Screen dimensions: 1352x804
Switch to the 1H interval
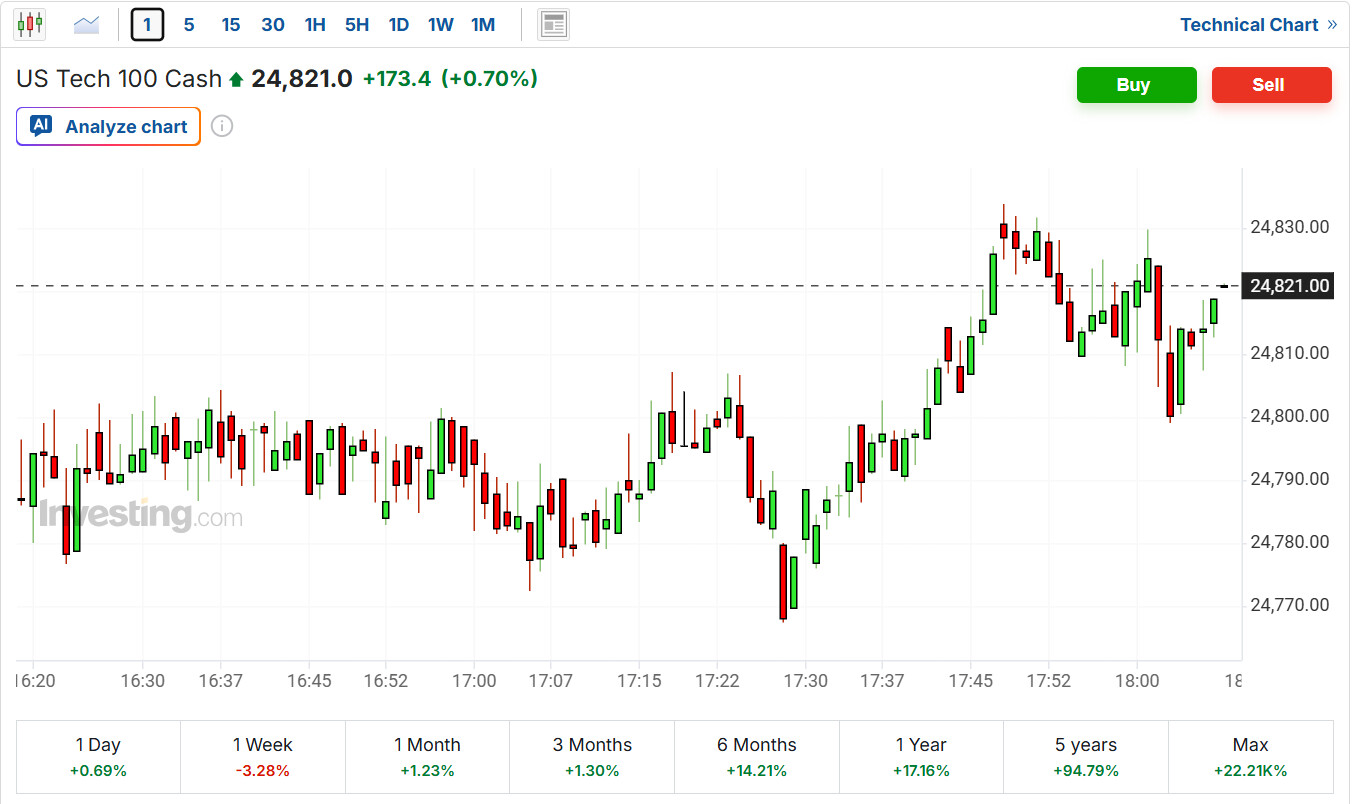point(315,24)
